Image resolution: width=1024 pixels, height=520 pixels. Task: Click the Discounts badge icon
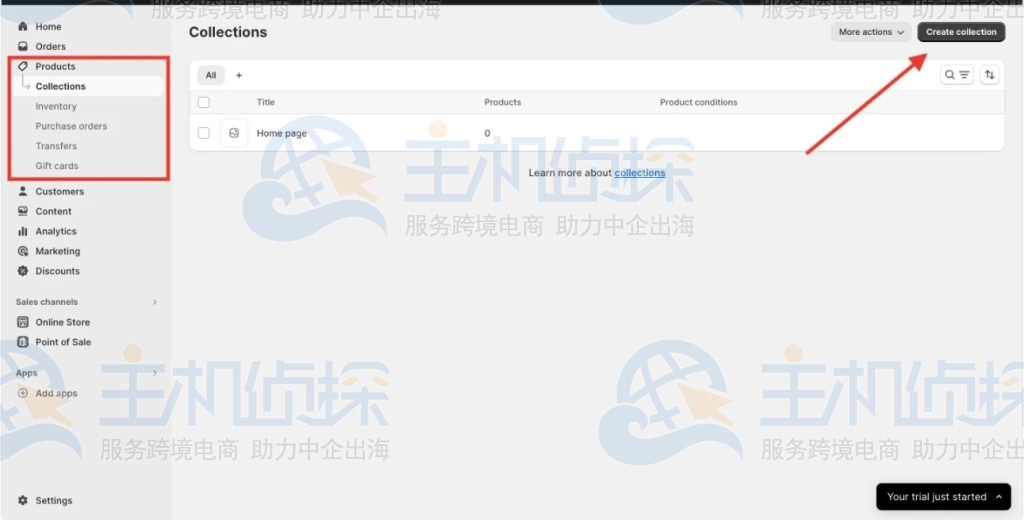pos(23,271)
